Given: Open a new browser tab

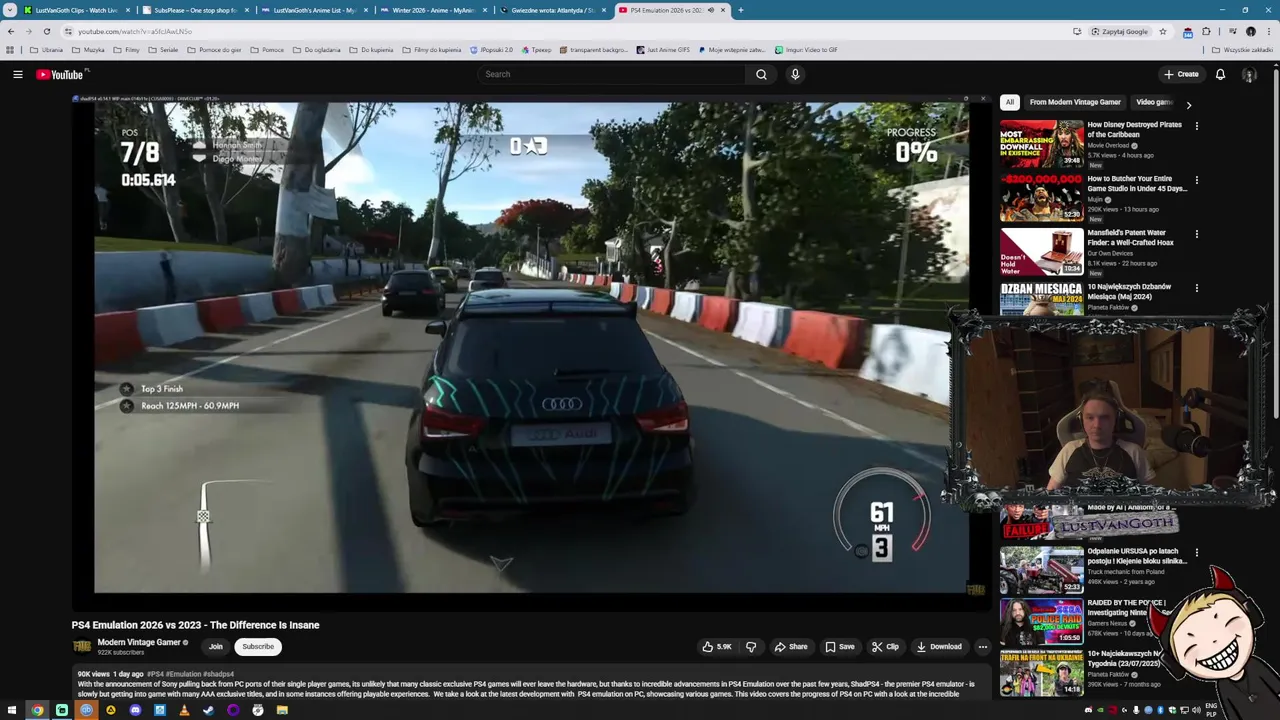Looking at the screenshot, I should point(740,10).
